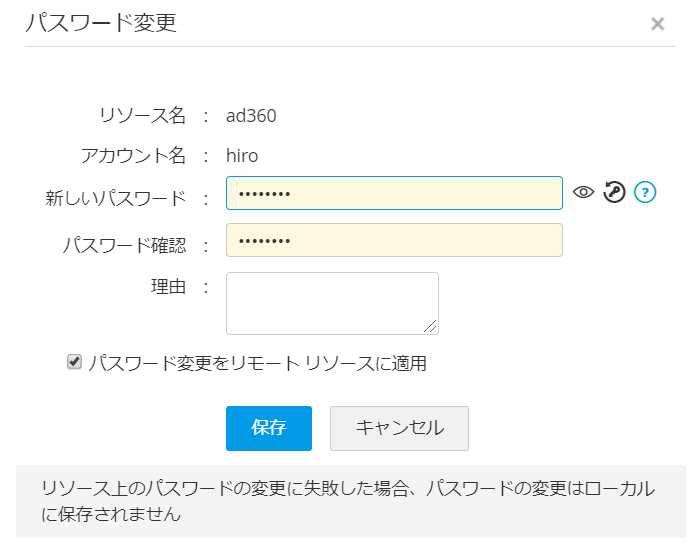Click into the パスワード確認 field
The image size is (699, 542).
tap(394, 240)
